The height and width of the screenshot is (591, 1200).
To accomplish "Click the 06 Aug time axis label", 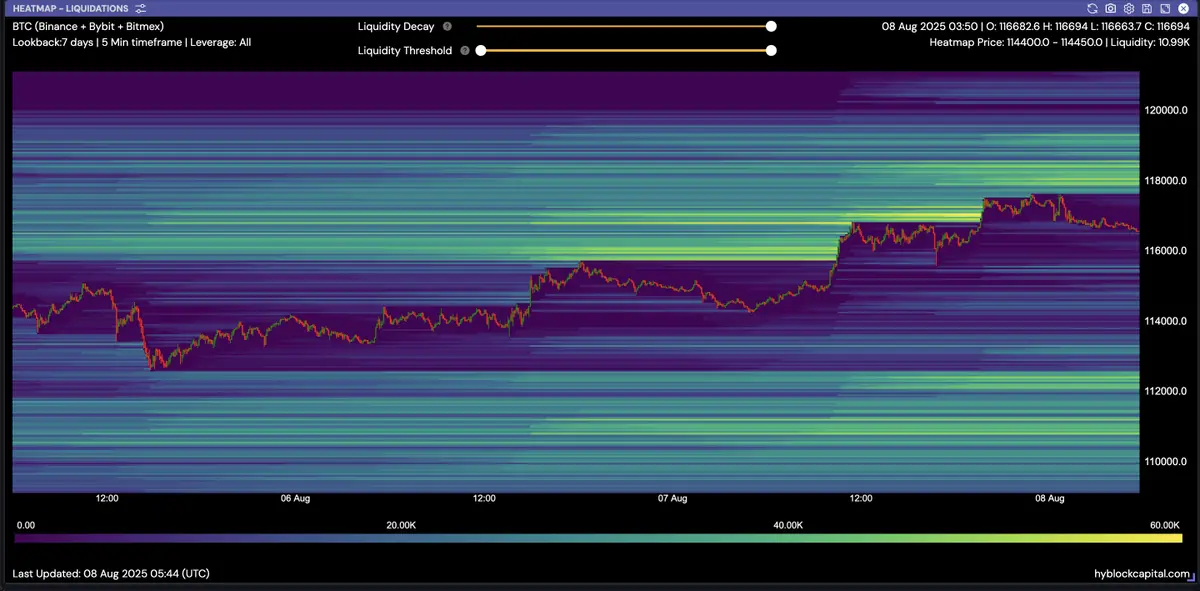I will (295, 498).
